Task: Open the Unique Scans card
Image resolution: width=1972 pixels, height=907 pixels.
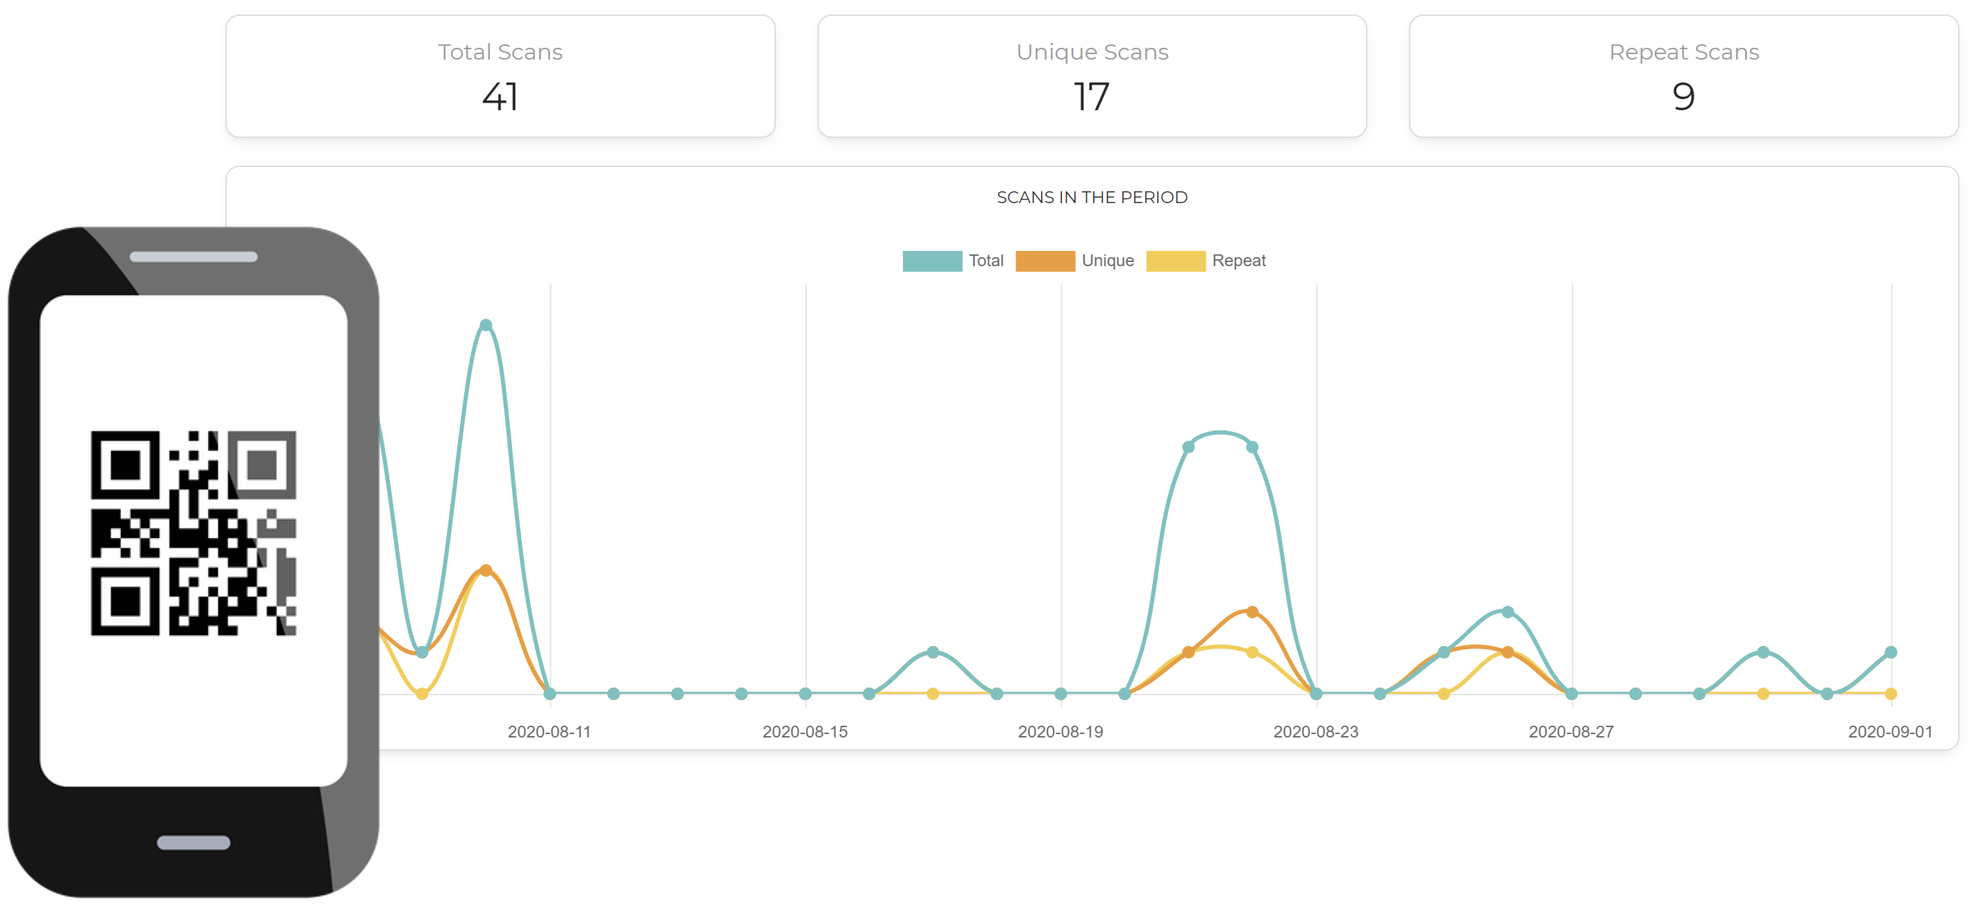Action: coord(1092,76)
